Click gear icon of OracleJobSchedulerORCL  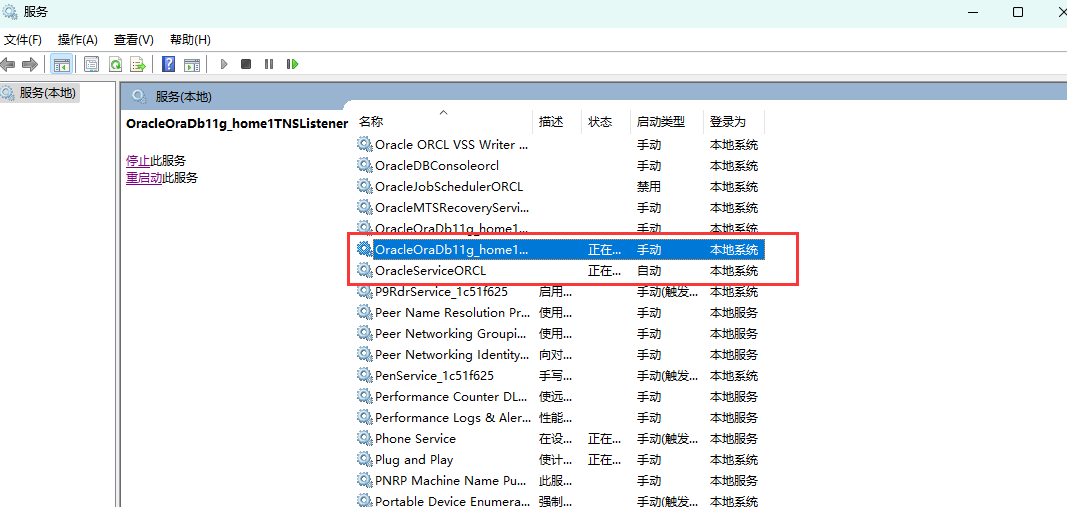tap(365, 186)
